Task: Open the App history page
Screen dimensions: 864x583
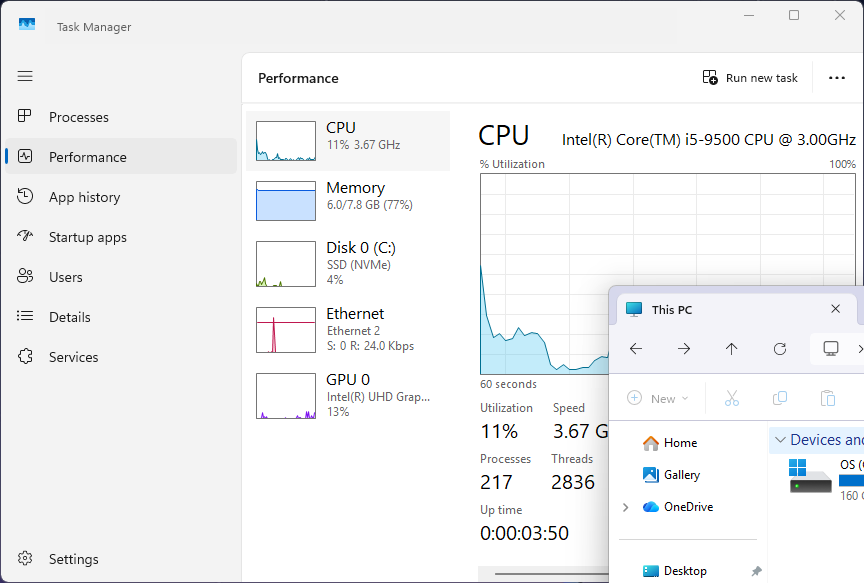Action: pyautogui.click(x=121, y=197)
